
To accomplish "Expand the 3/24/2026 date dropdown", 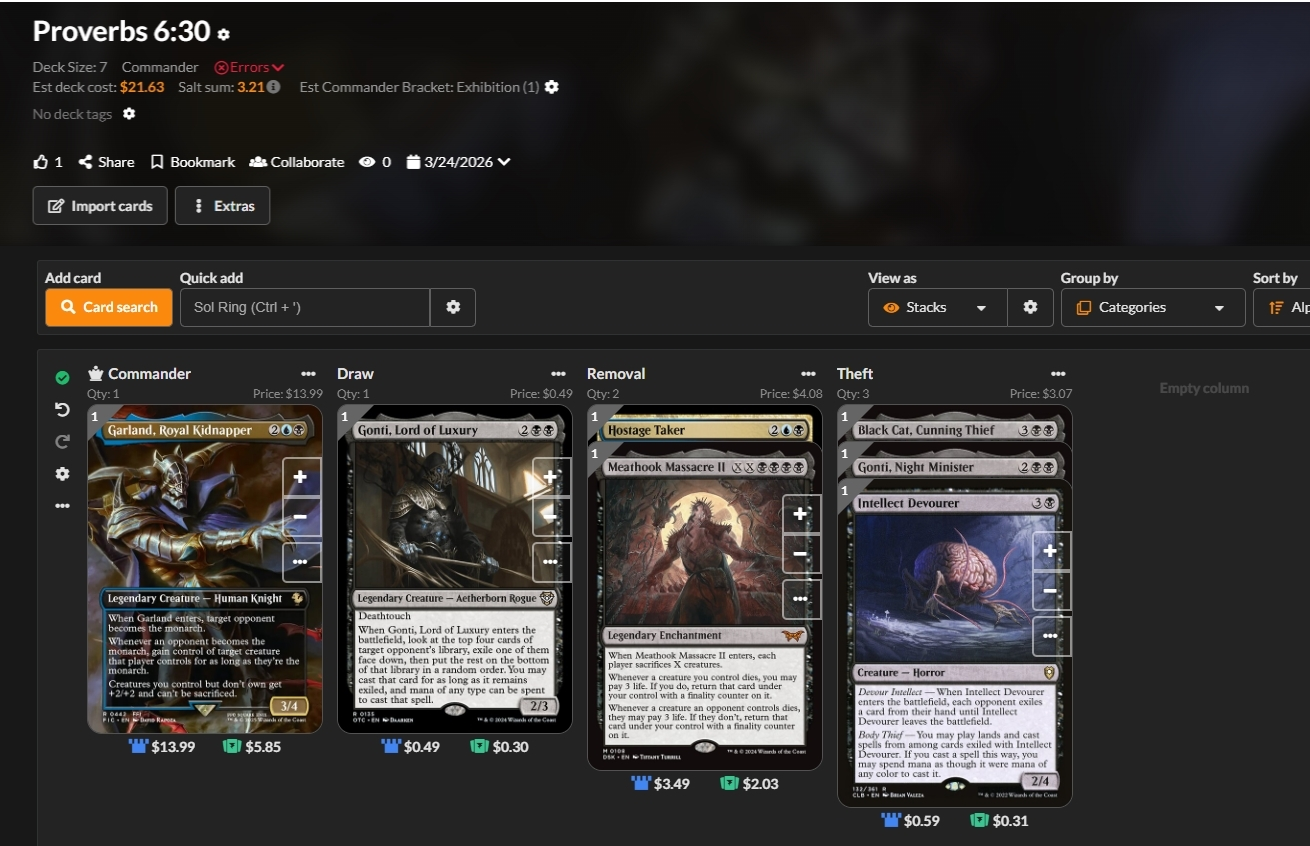I will pyautogui.click(x=459, y=162).
